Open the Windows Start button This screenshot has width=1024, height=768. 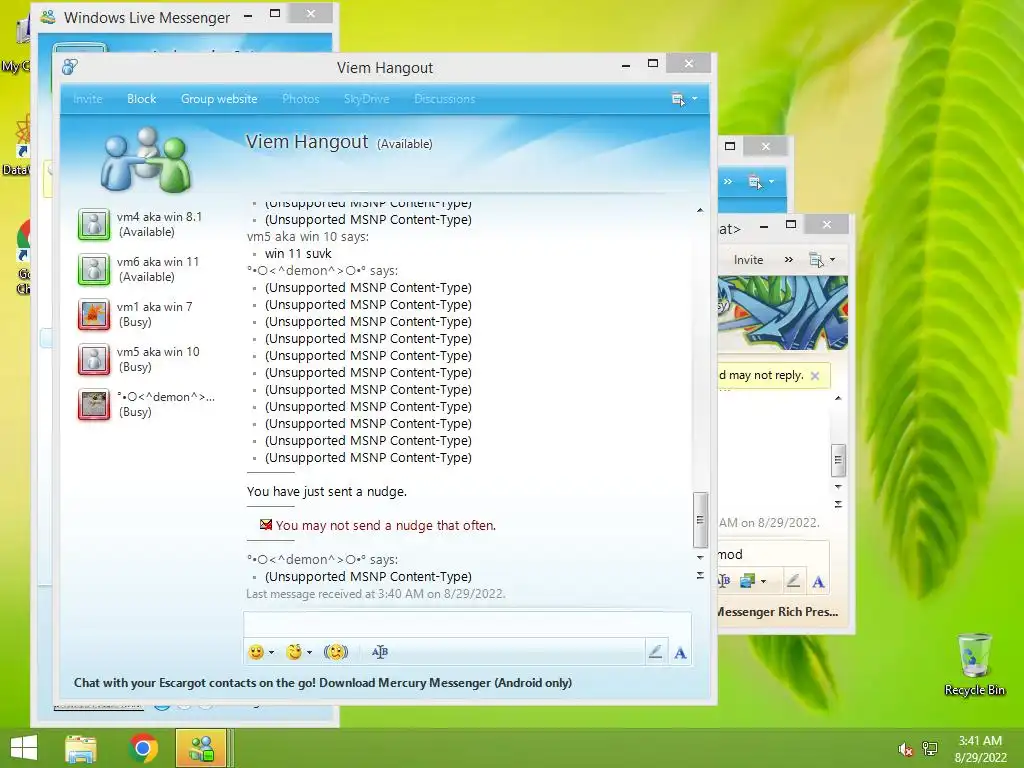coord(24,748)
